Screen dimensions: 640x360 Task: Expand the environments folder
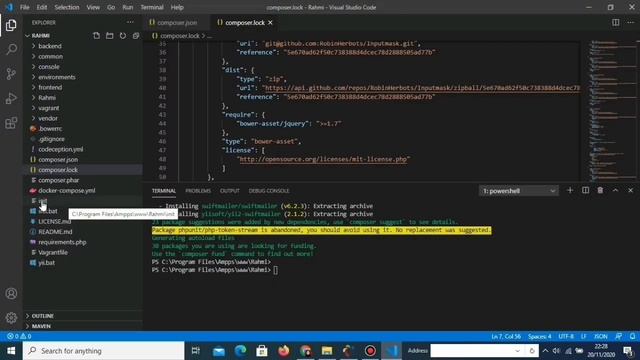pyautogui.click(x=57, y=77)
